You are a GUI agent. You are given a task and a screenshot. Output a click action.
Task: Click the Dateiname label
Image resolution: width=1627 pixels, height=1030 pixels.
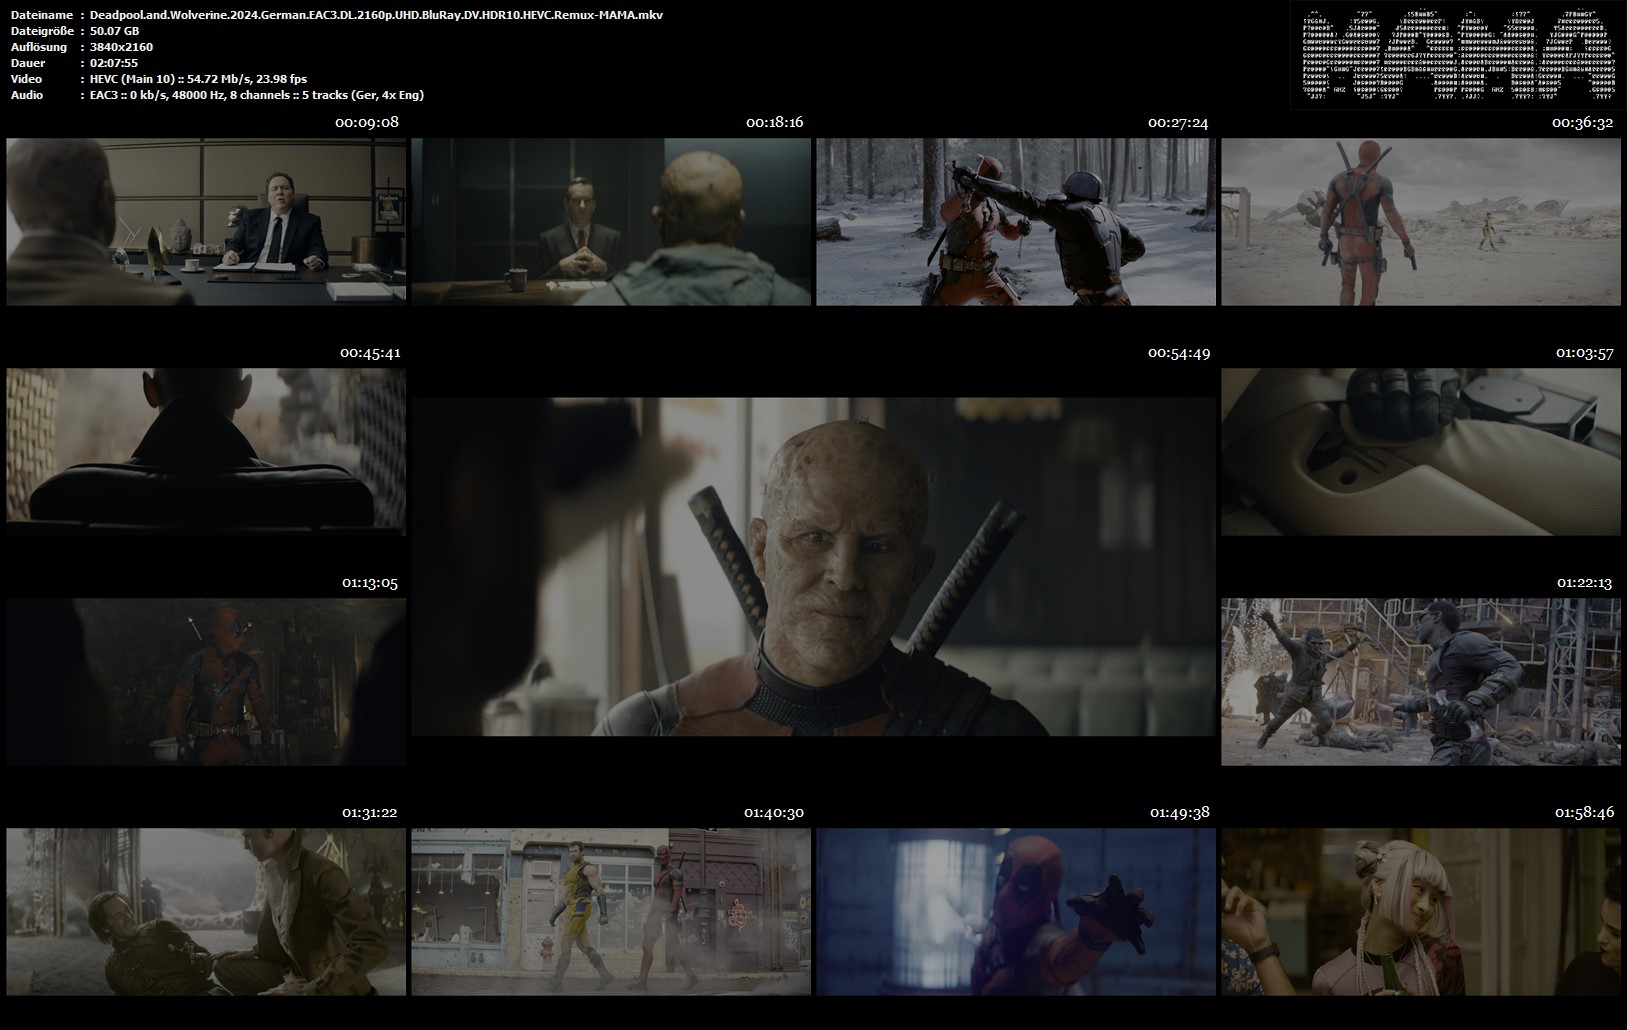tap(42, 15)
